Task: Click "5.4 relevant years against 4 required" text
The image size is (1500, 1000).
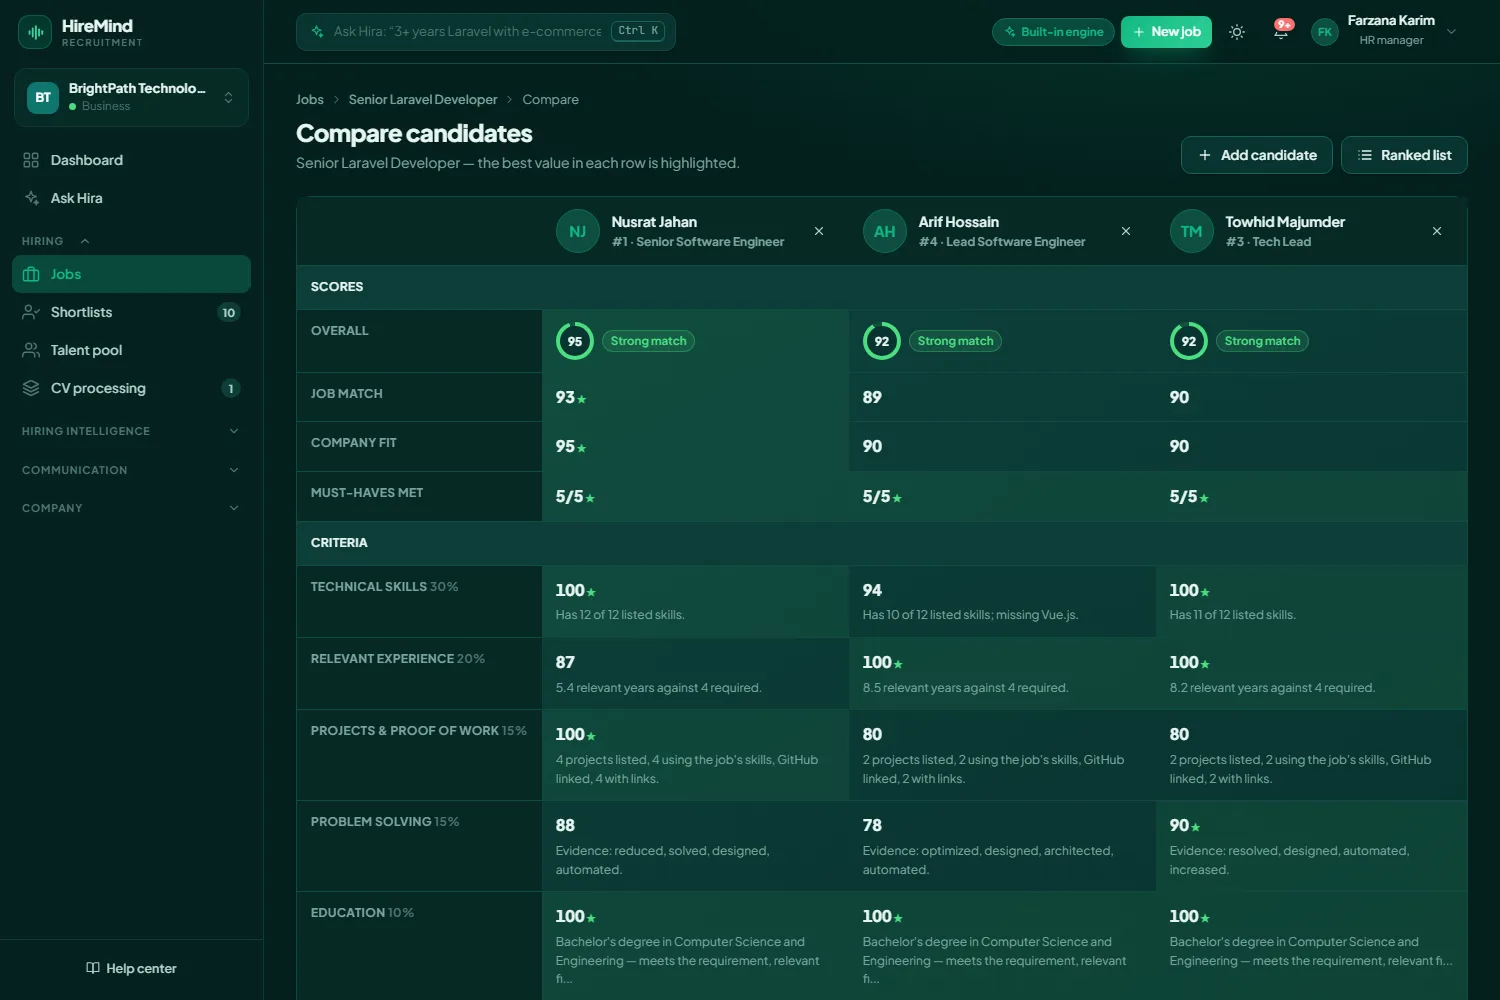Action: coord(659,688)
